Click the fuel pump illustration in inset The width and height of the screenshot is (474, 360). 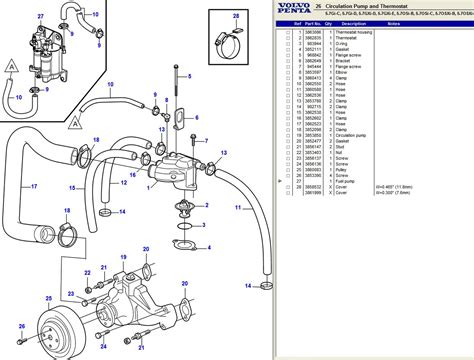coord(48,53)
